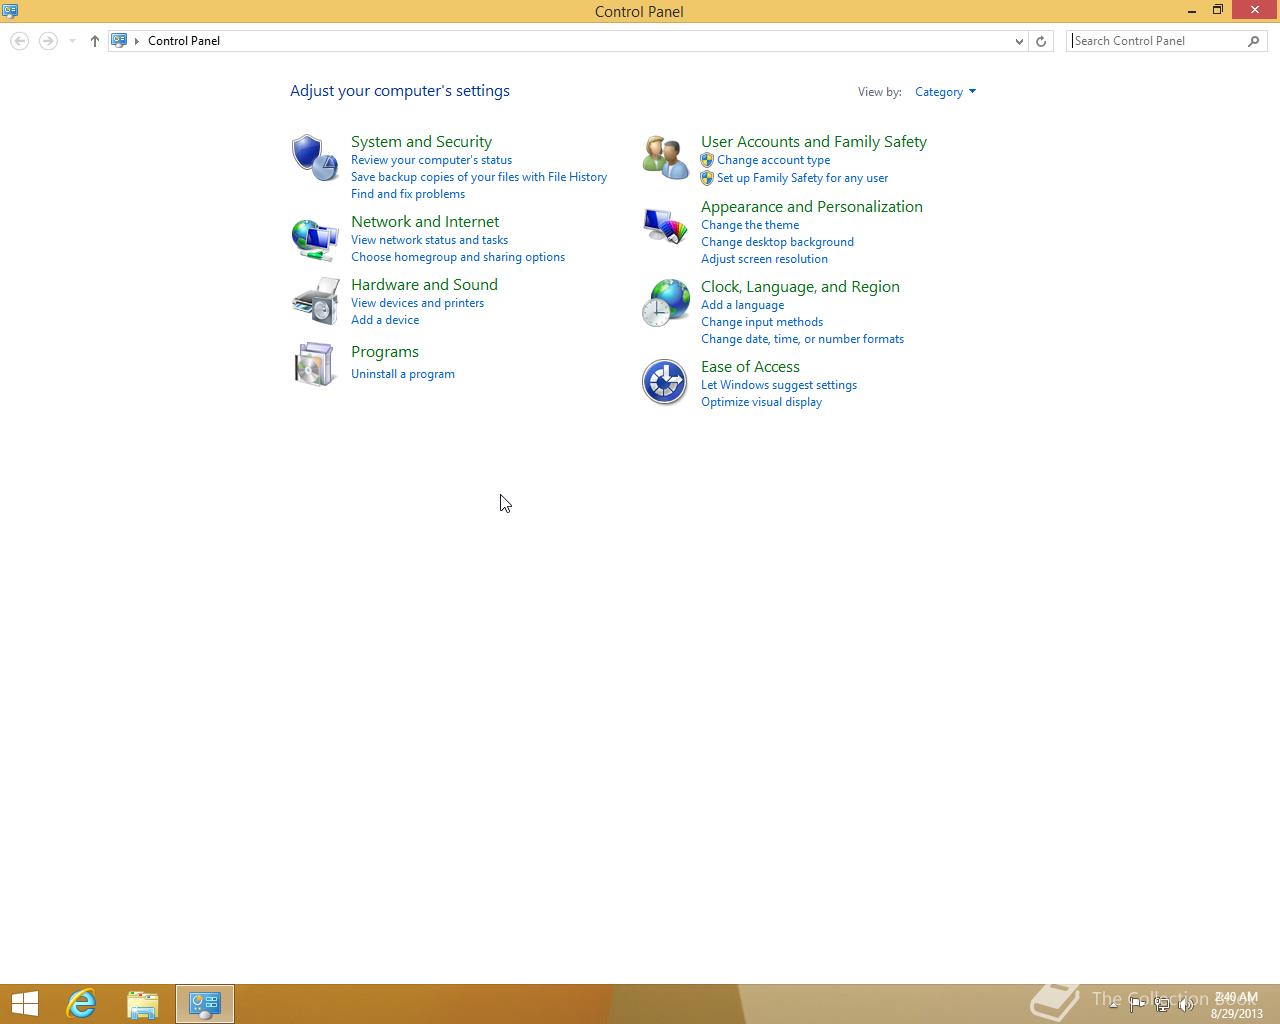Open Ease of Access heading
Screen dimensions: 1280x1024
coord(750,367)
